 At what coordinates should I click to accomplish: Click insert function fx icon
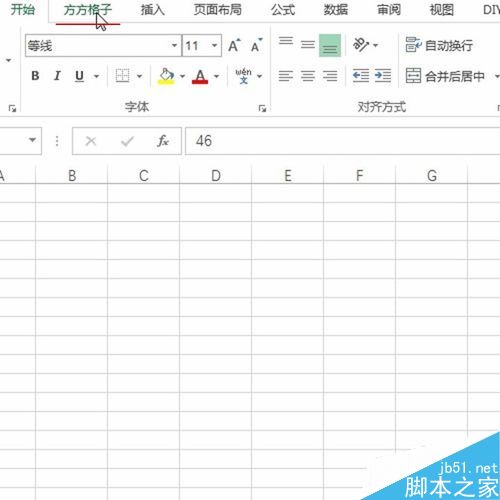pos(163,141)
